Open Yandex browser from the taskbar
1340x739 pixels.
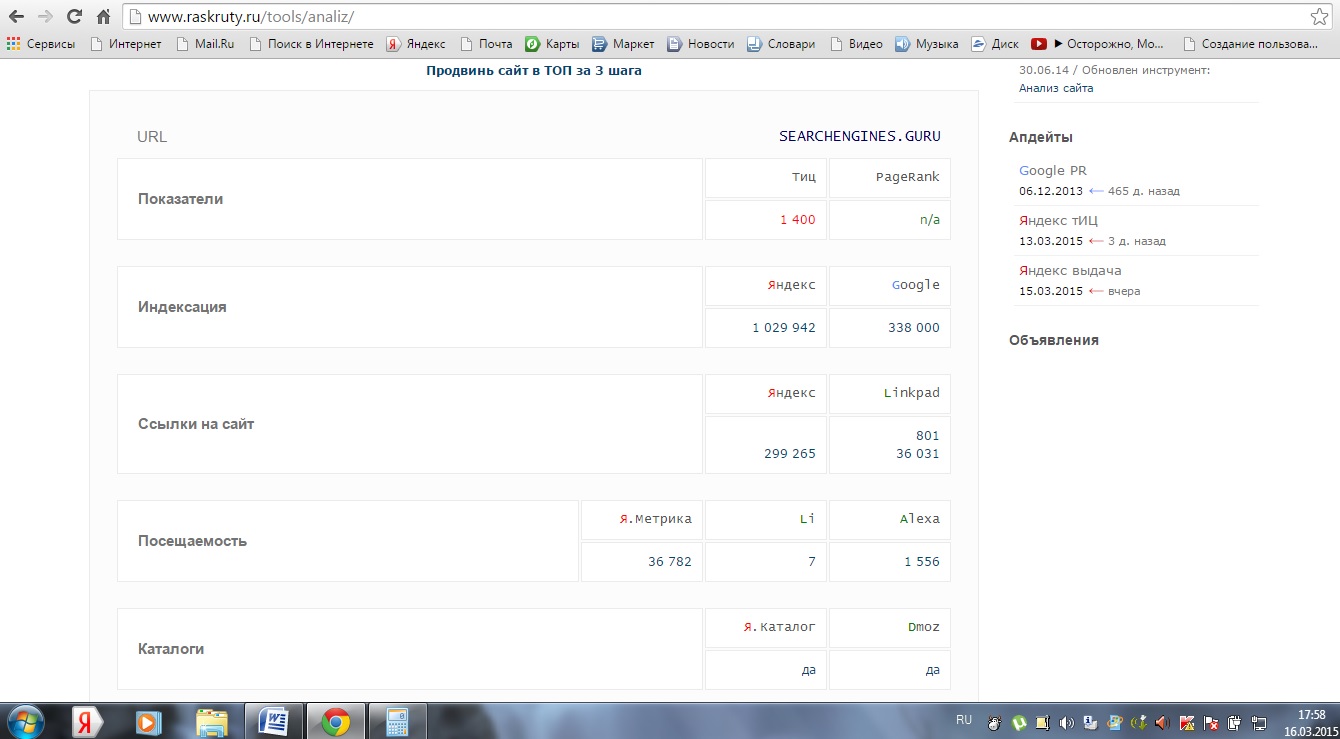pyautogui.click(x=88, y=721)
